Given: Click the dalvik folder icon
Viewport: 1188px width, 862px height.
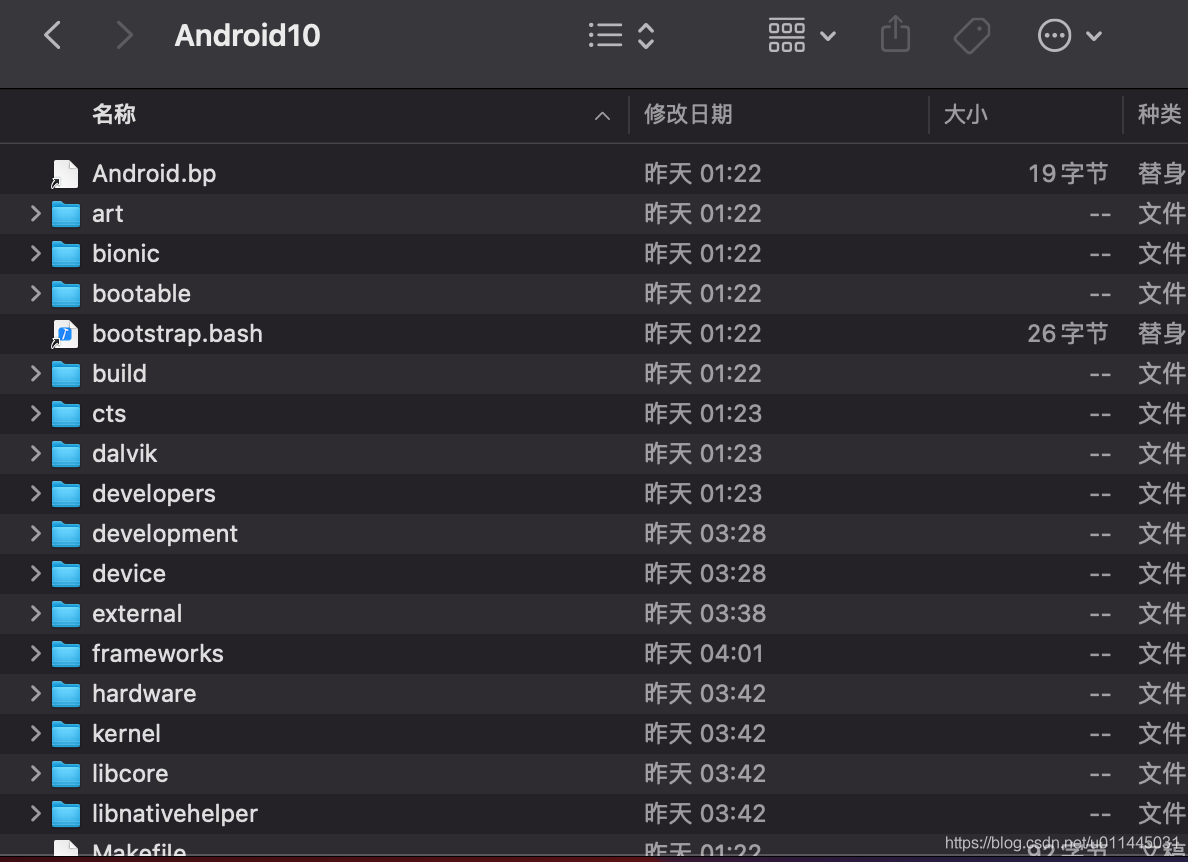Looking at the screenshot, I should click(66, 454).
